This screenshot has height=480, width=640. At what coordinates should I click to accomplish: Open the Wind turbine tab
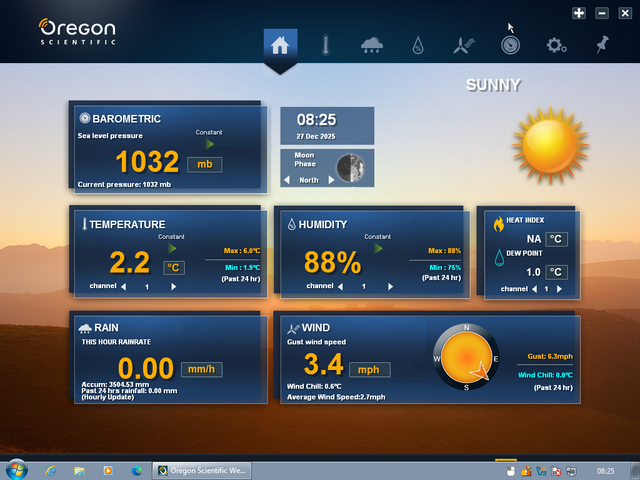[x=463, y=45]
